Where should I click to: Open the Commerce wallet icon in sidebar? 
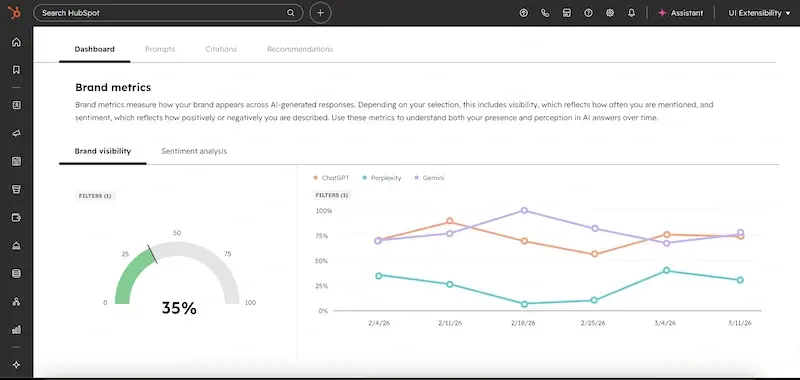coord(16,217)
